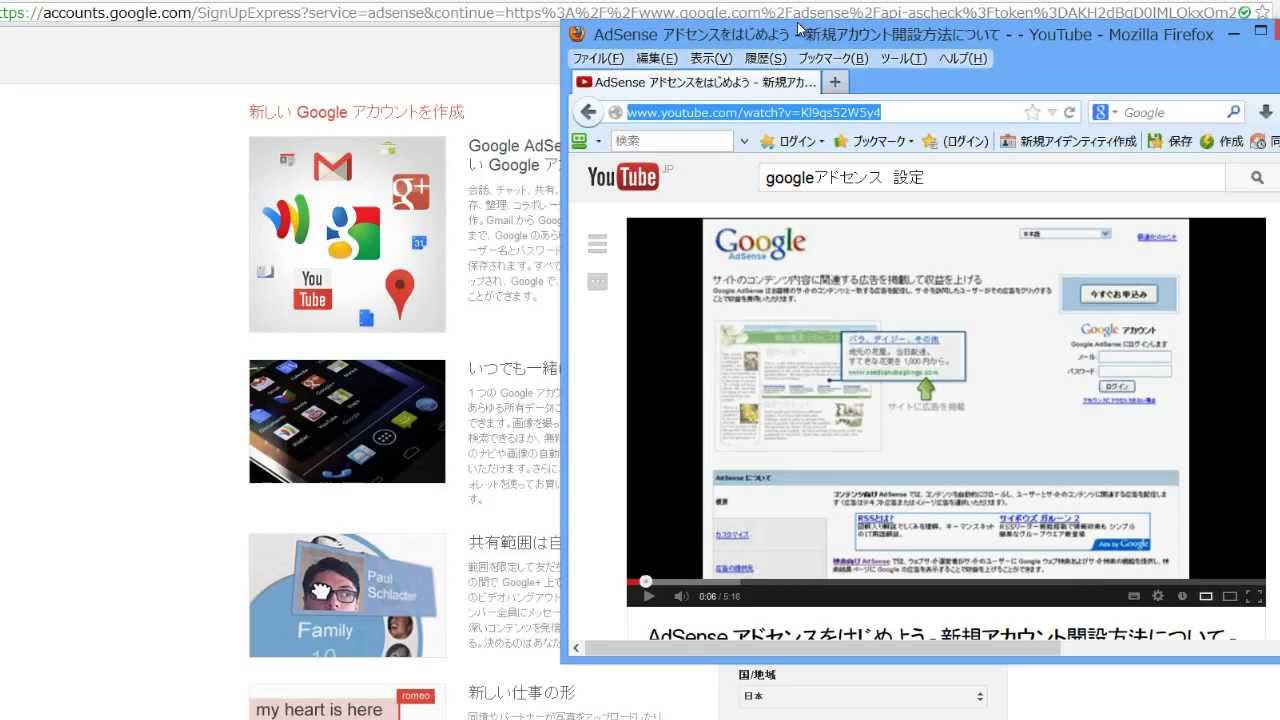Image resolution: width=1280 pixels, height=720 pixels.
Task: Click the Paul Schlacter Family thumbnail
Action: pos(347,595)
